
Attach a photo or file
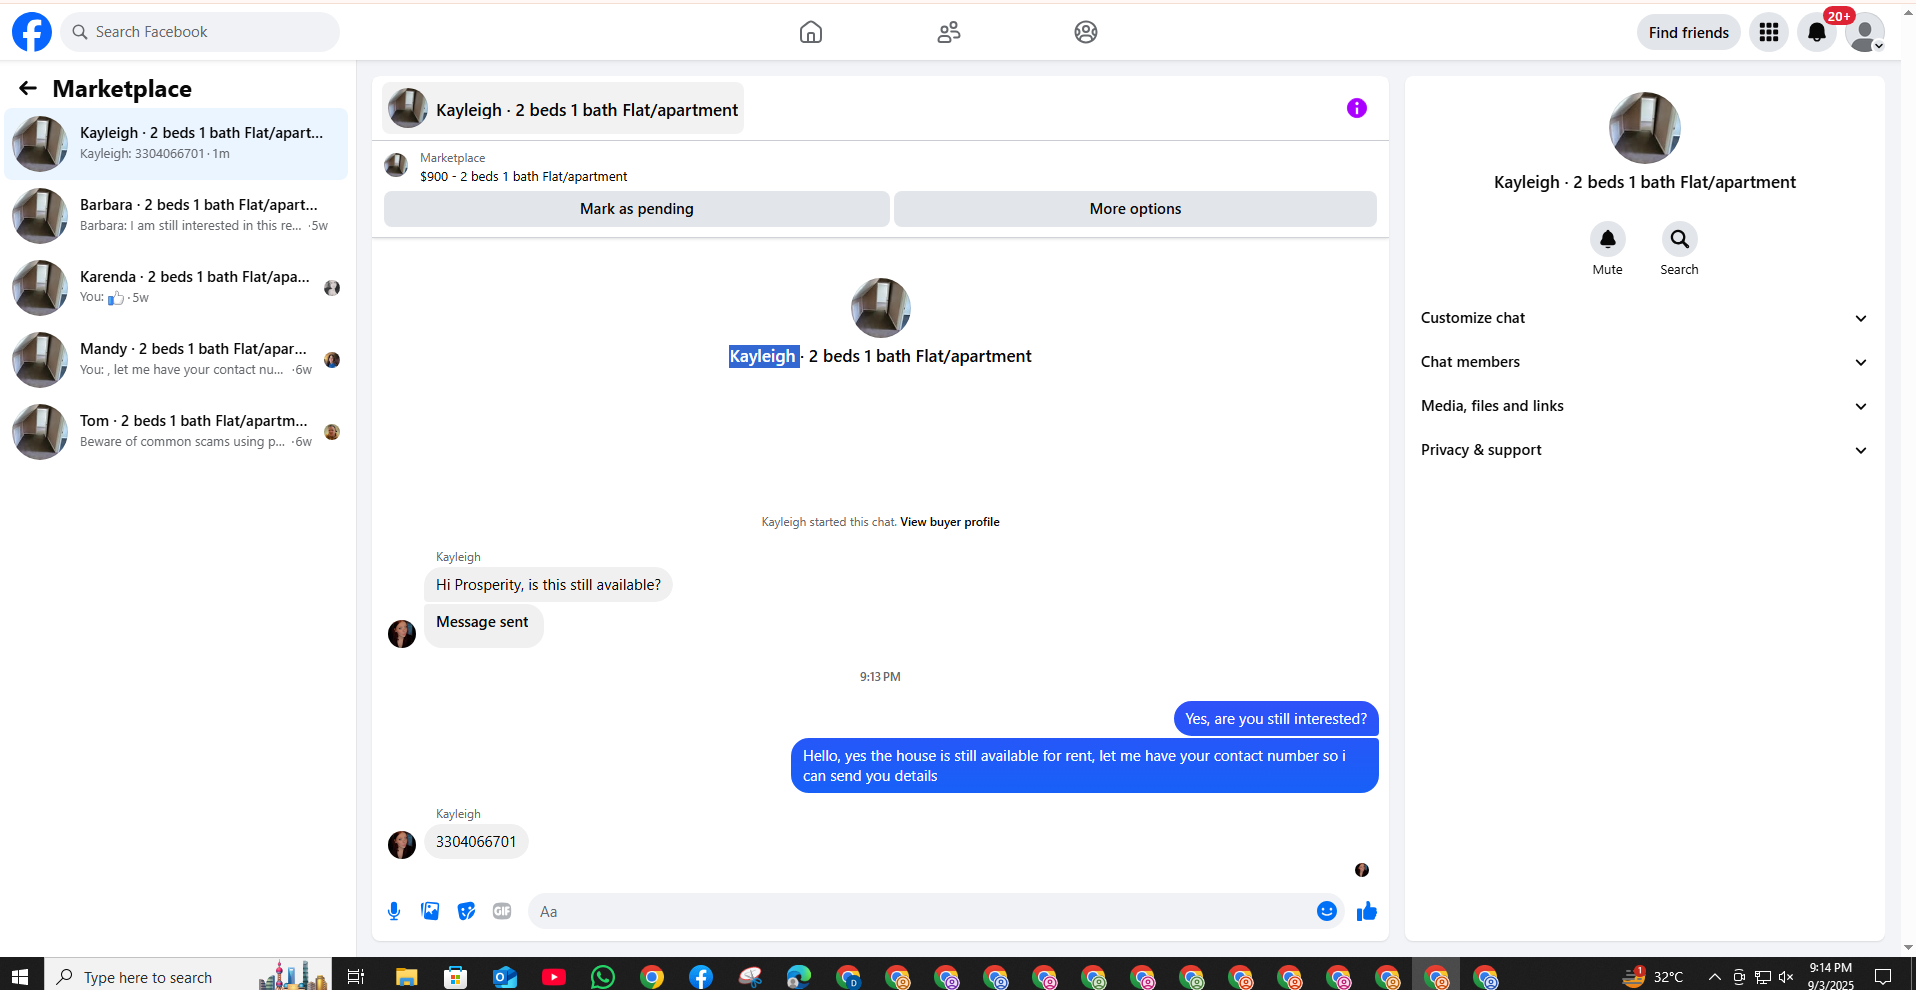click(430, 911)
